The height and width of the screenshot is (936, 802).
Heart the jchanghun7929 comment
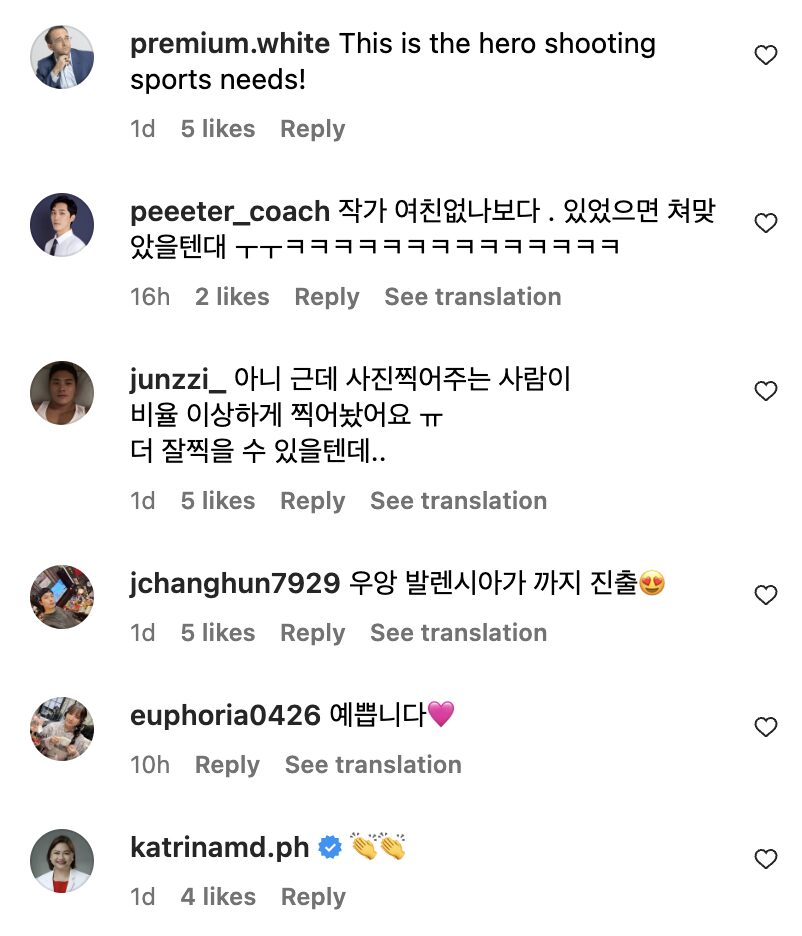(x=765, y=596)
